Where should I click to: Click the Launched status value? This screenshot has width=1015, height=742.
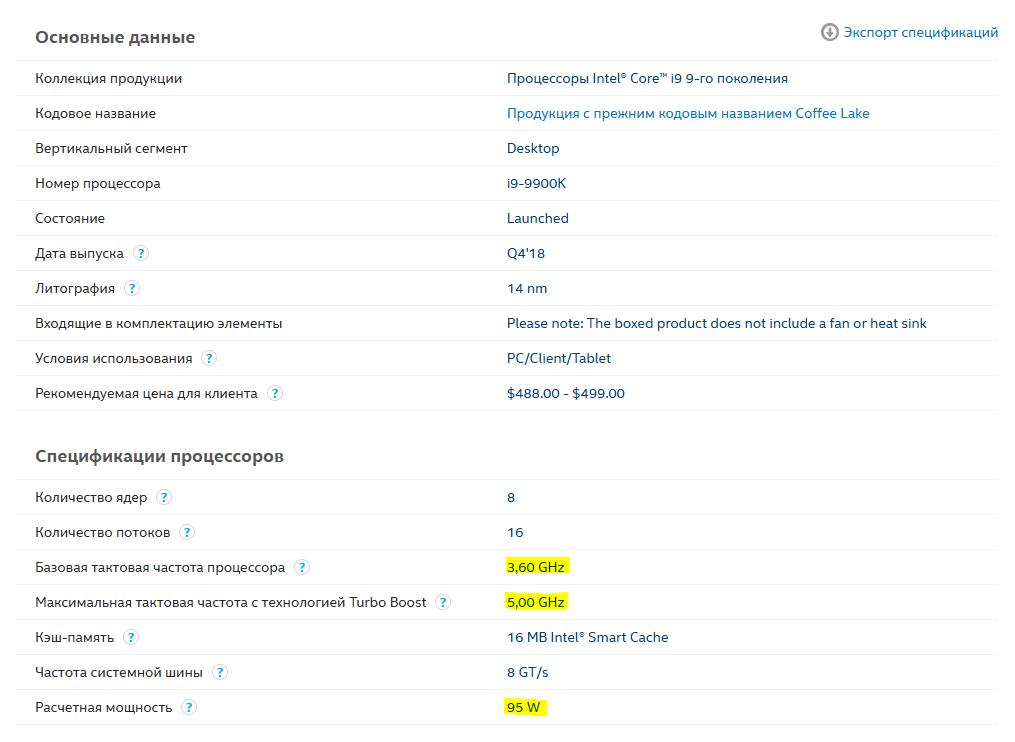[x=537, y=218]
